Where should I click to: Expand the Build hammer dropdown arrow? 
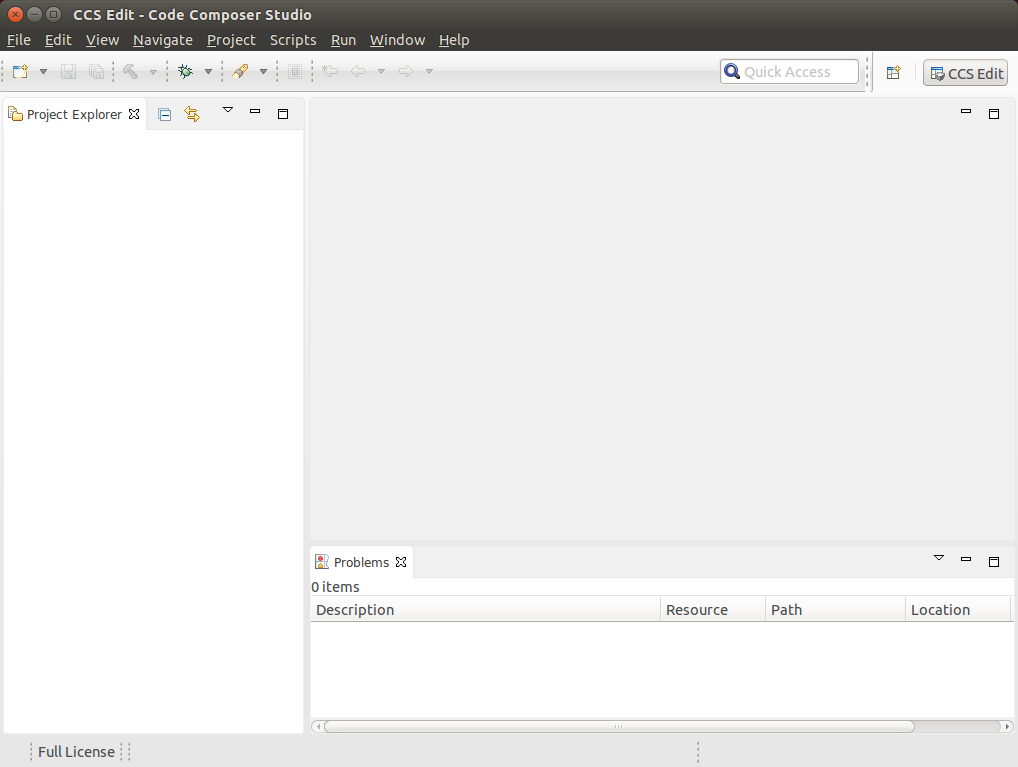point(153,72)
